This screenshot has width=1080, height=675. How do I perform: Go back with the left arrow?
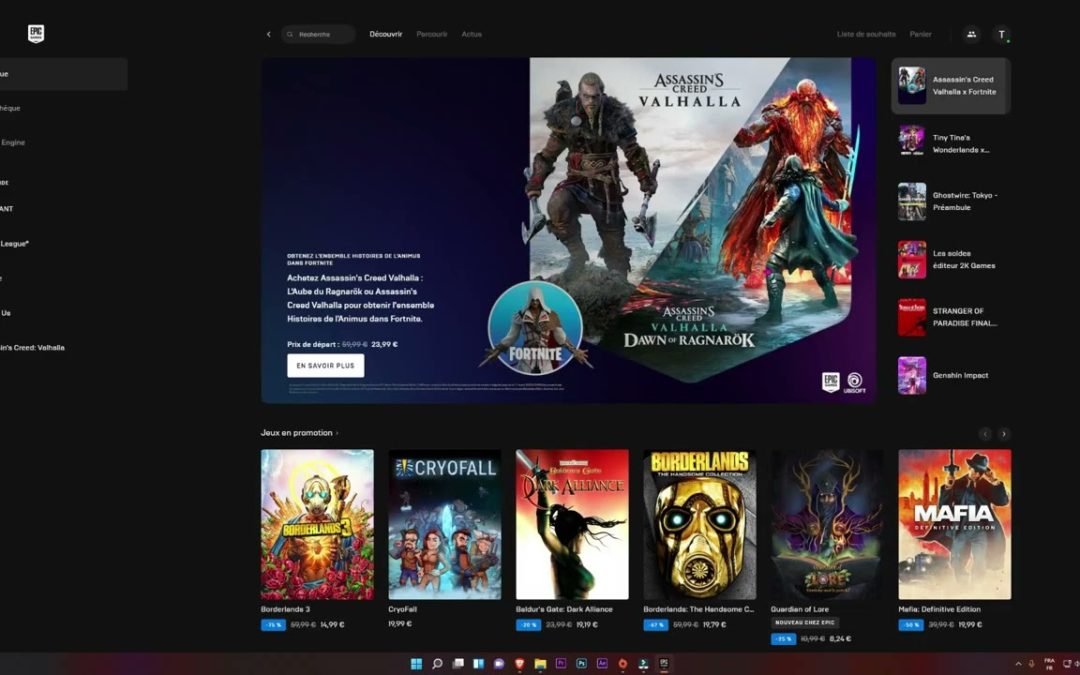click(x=269, y=34)
